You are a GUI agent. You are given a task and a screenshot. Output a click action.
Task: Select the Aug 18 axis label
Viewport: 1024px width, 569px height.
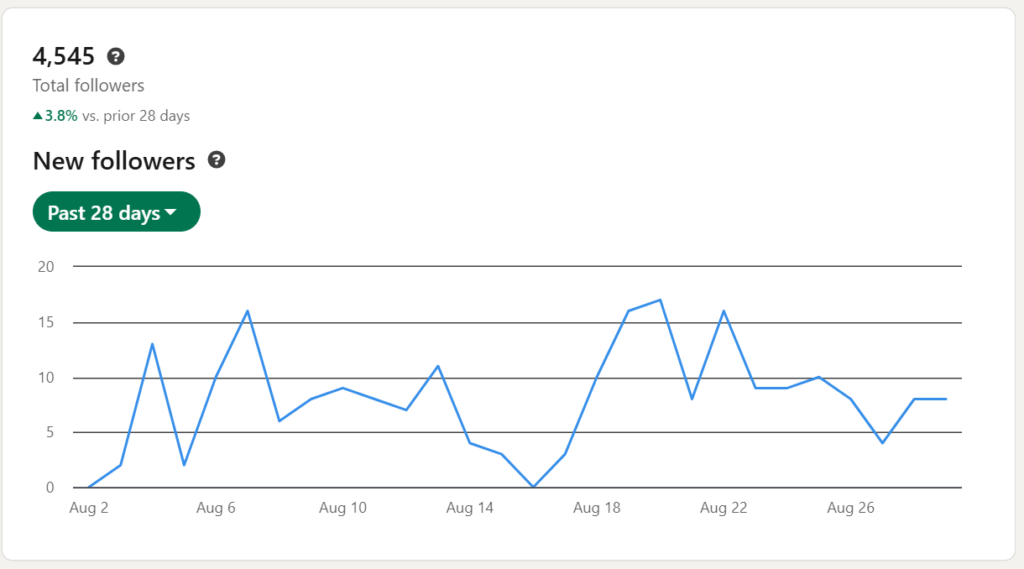click(x=597, y=508)
